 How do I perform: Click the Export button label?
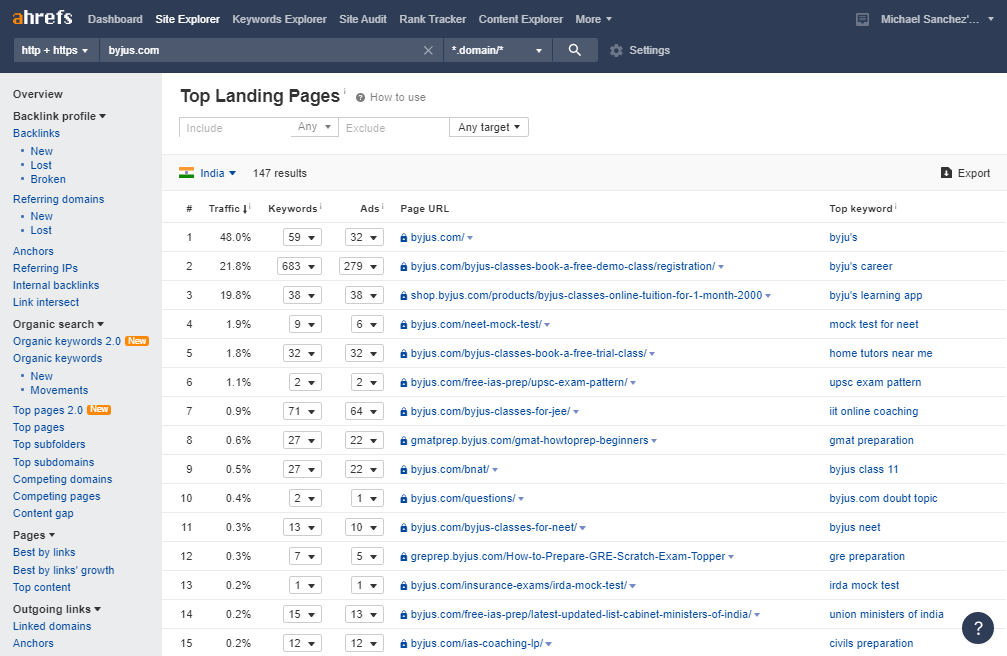pos(974,173)
